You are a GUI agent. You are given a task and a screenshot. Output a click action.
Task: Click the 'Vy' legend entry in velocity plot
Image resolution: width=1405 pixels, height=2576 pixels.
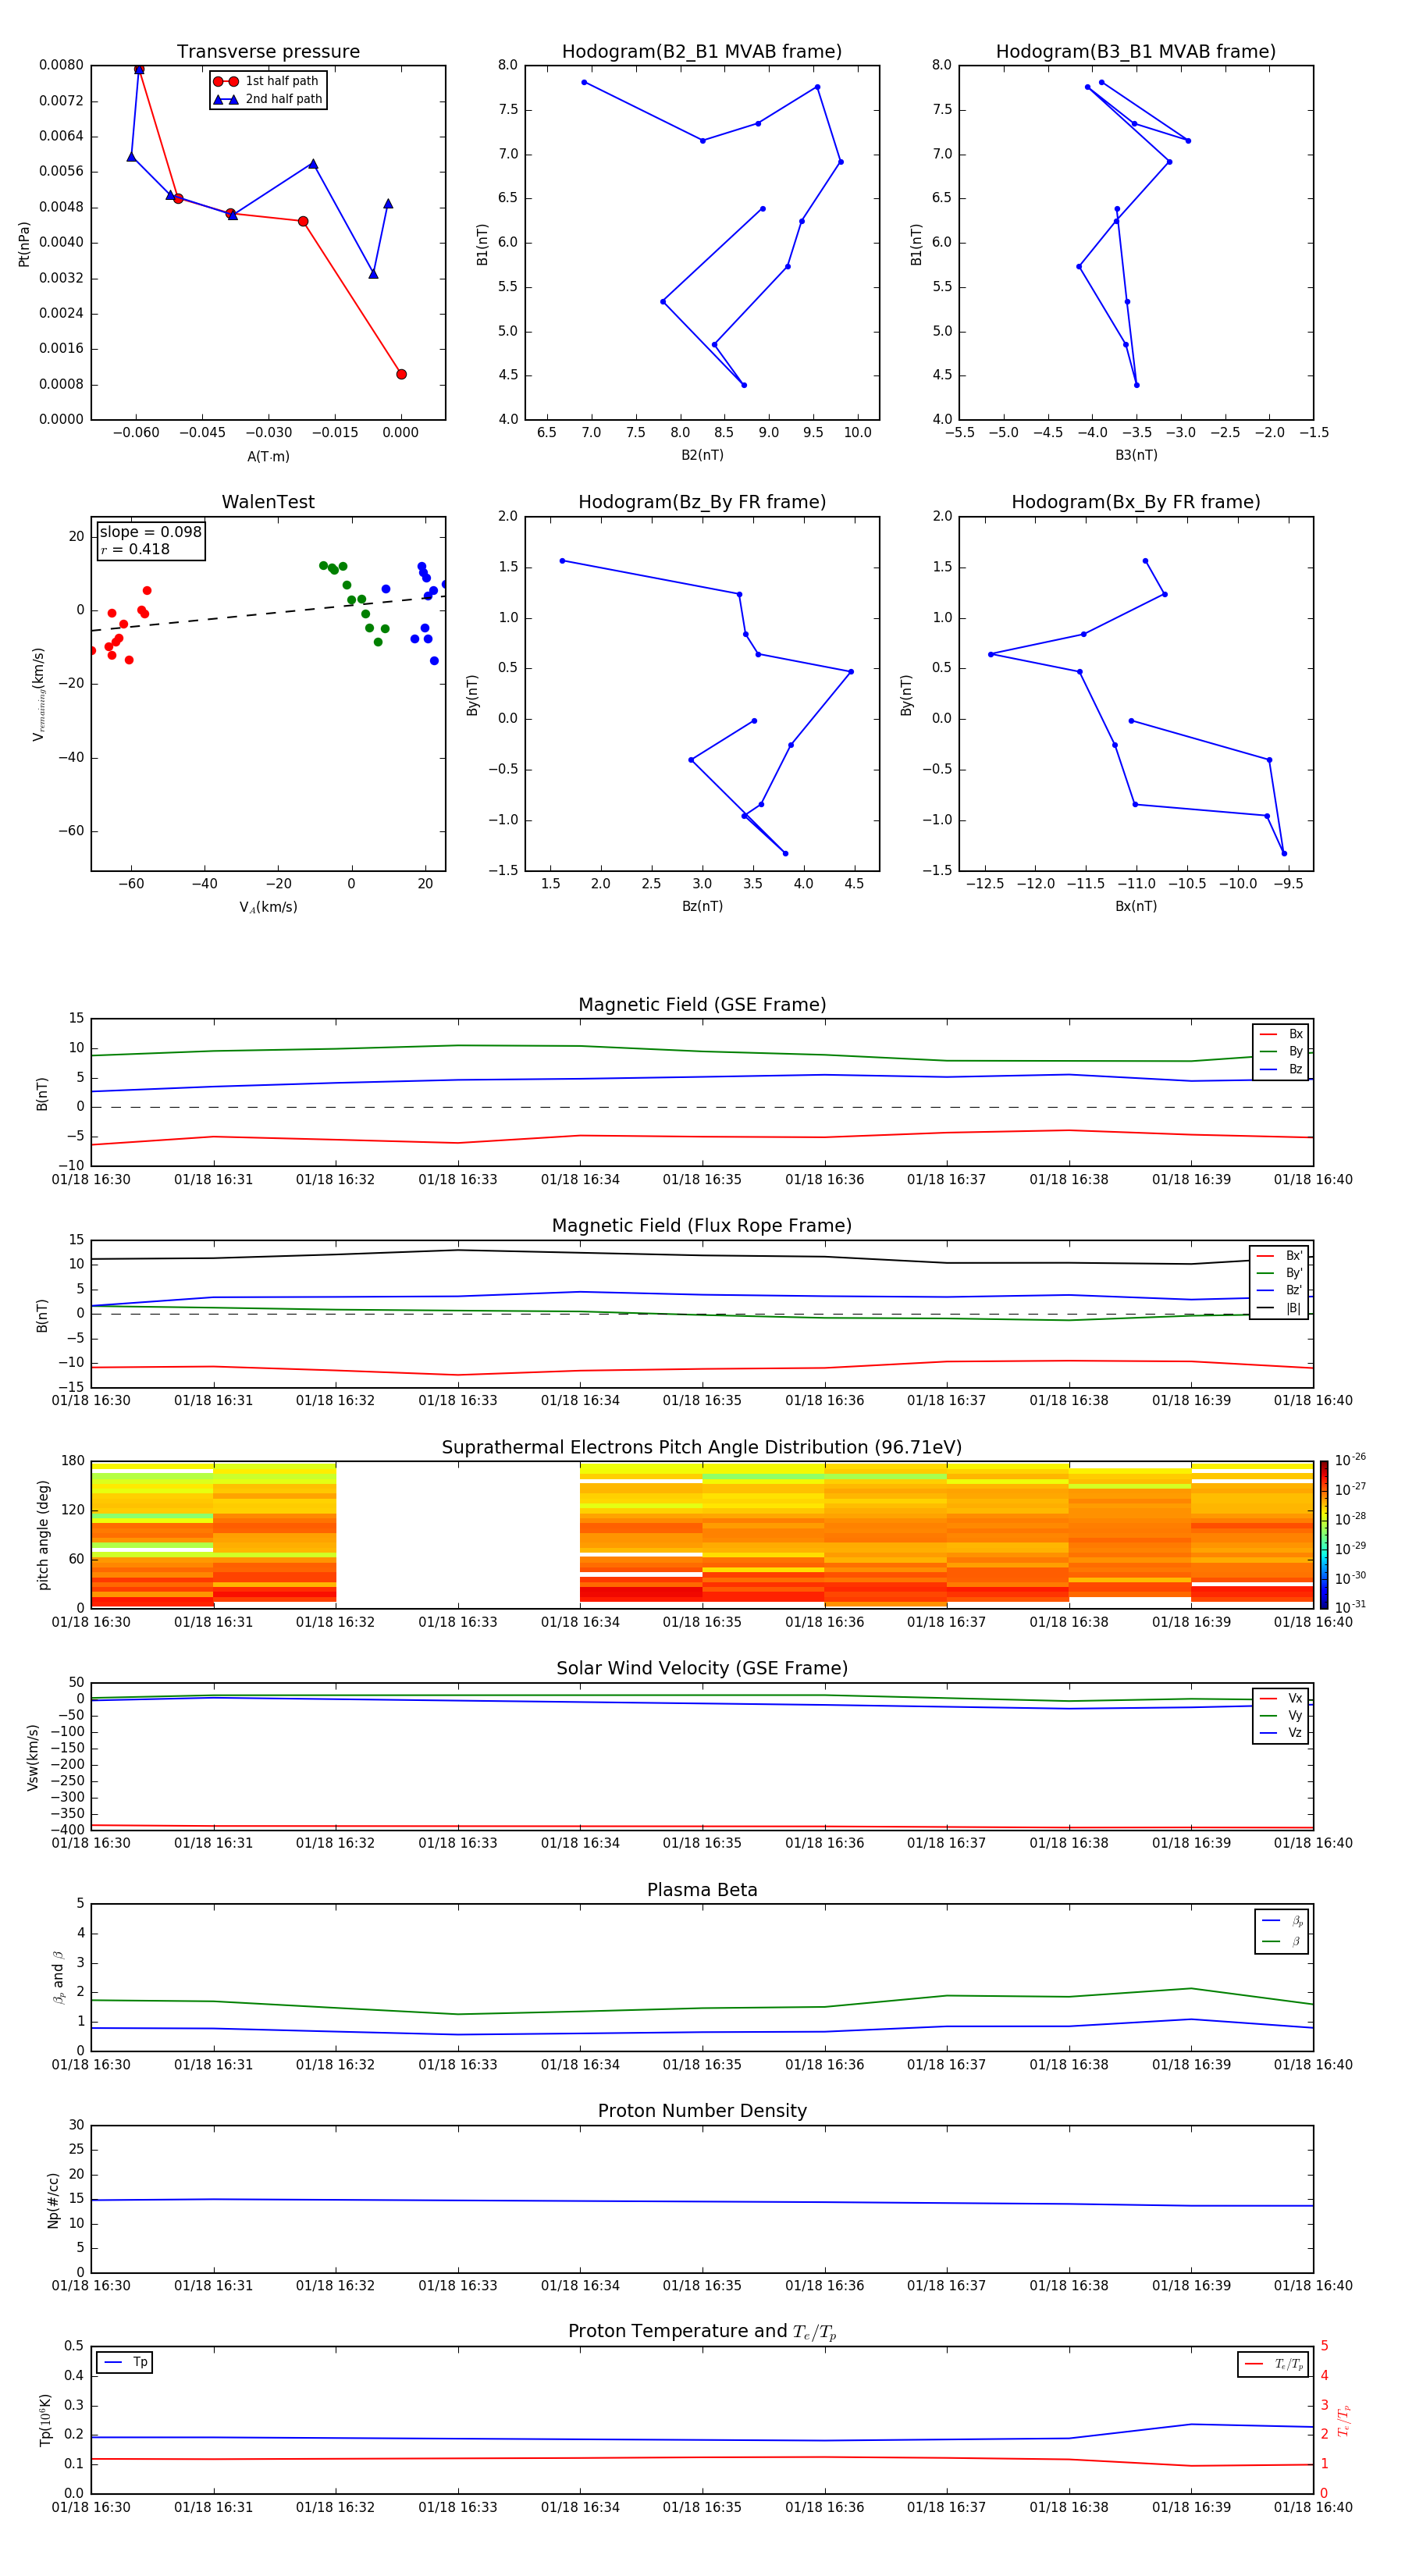(1281, 1715)
